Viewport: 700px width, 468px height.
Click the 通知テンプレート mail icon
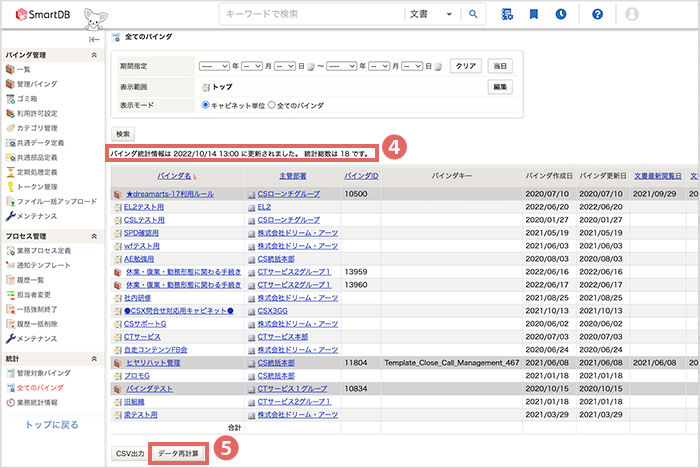(x=10, y=265)
